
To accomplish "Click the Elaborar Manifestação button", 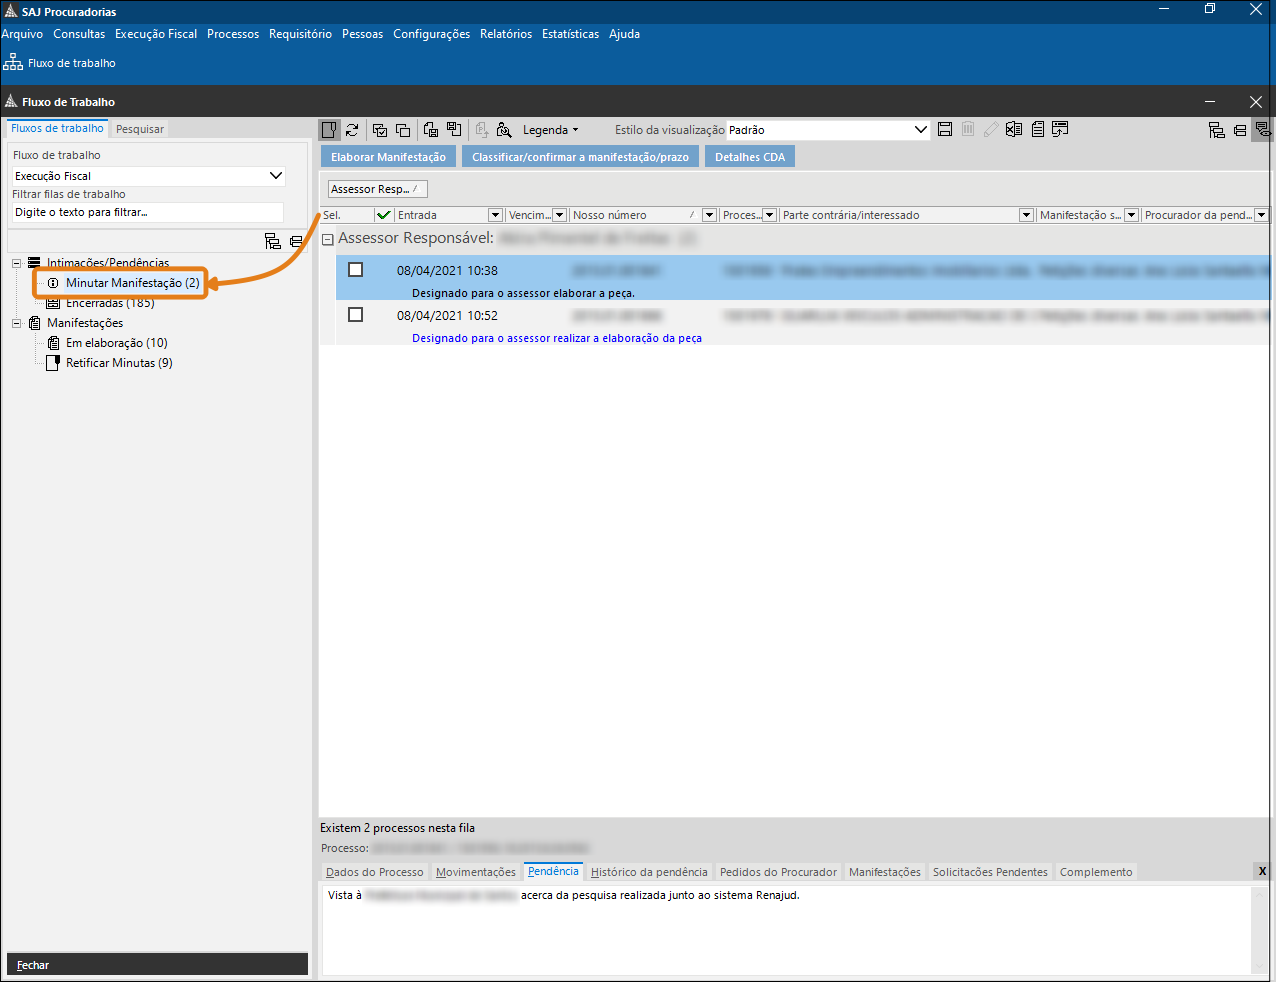I will click(388, 157).
